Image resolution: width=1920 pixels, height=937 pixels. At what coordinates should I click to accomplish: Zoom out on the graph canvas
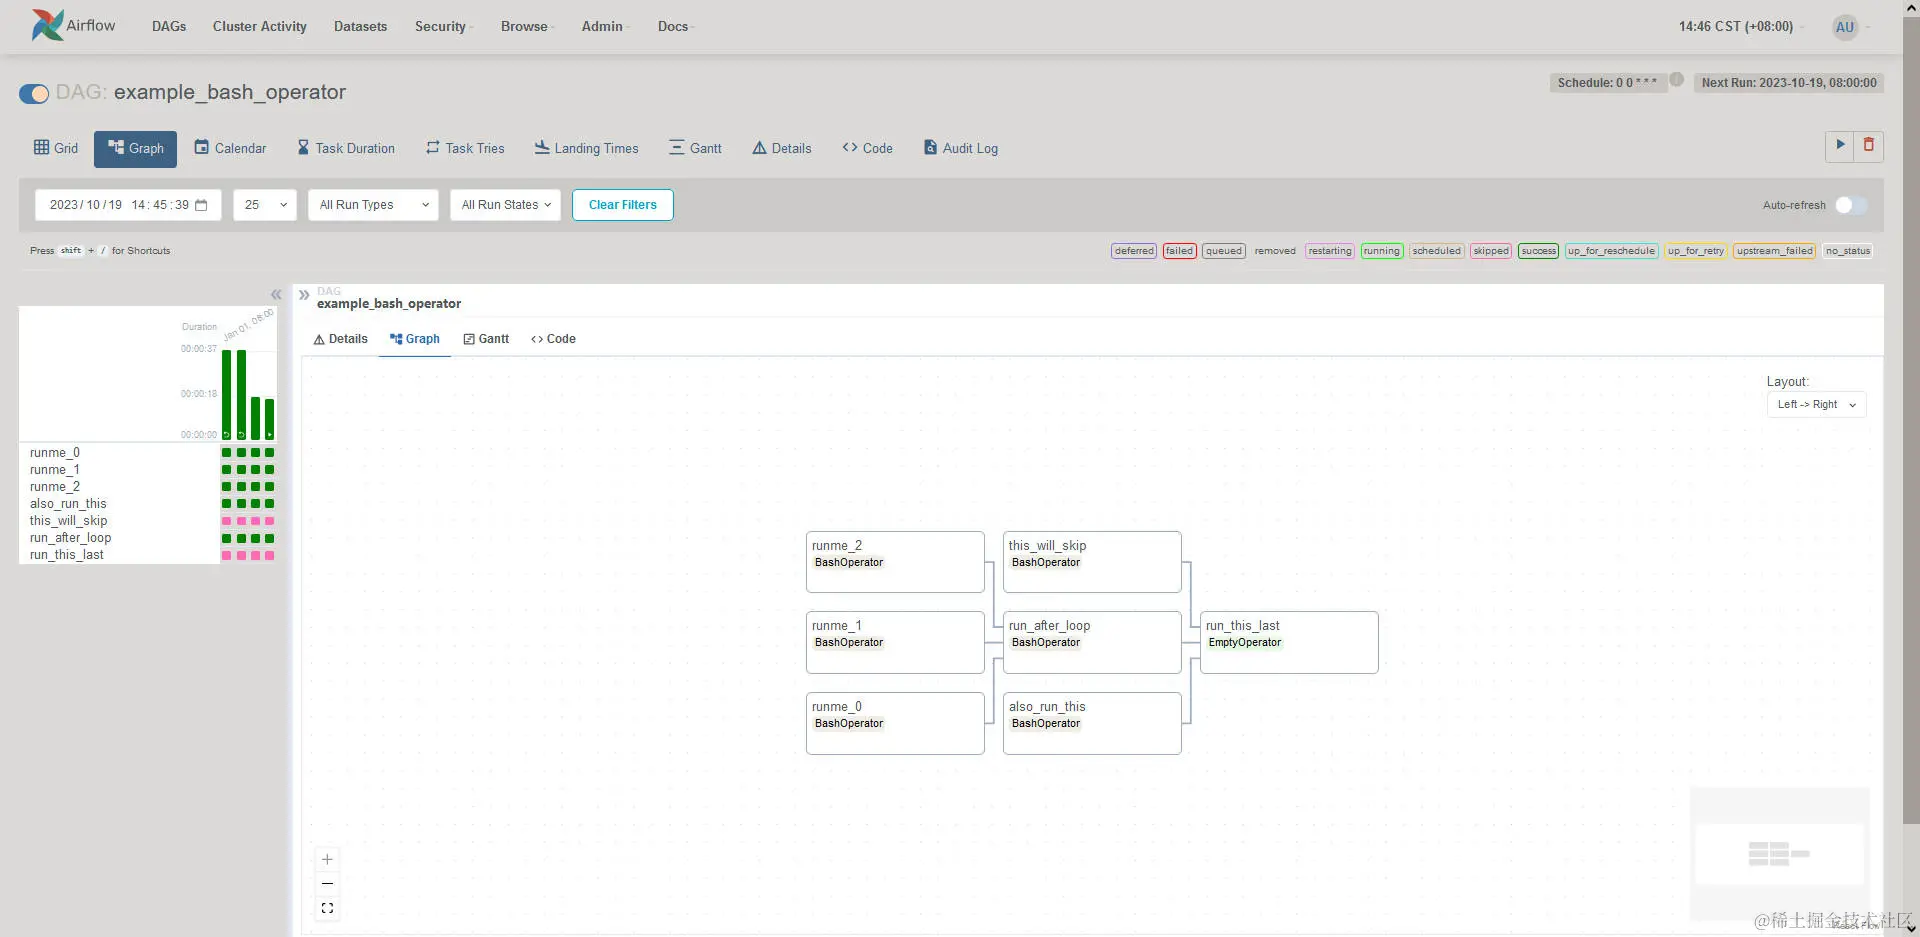click(x=327, y=884)
